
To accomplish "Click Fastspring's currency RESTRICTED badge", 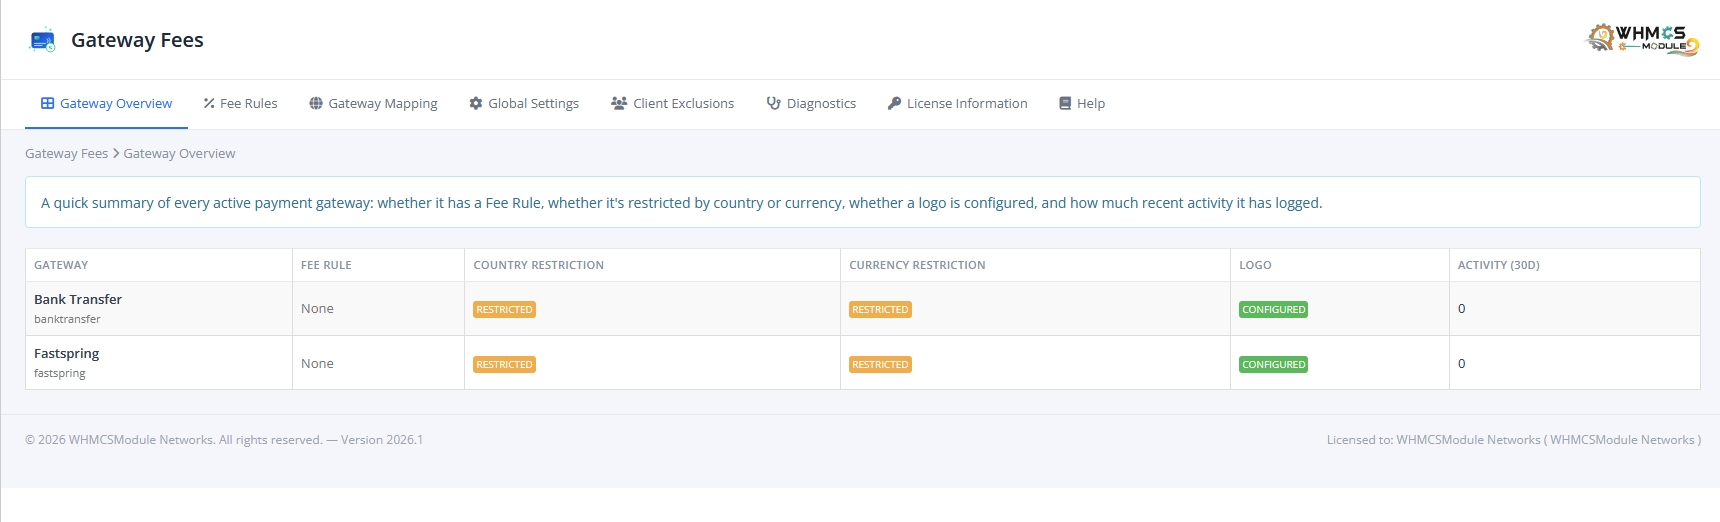I will click(880, 364).
